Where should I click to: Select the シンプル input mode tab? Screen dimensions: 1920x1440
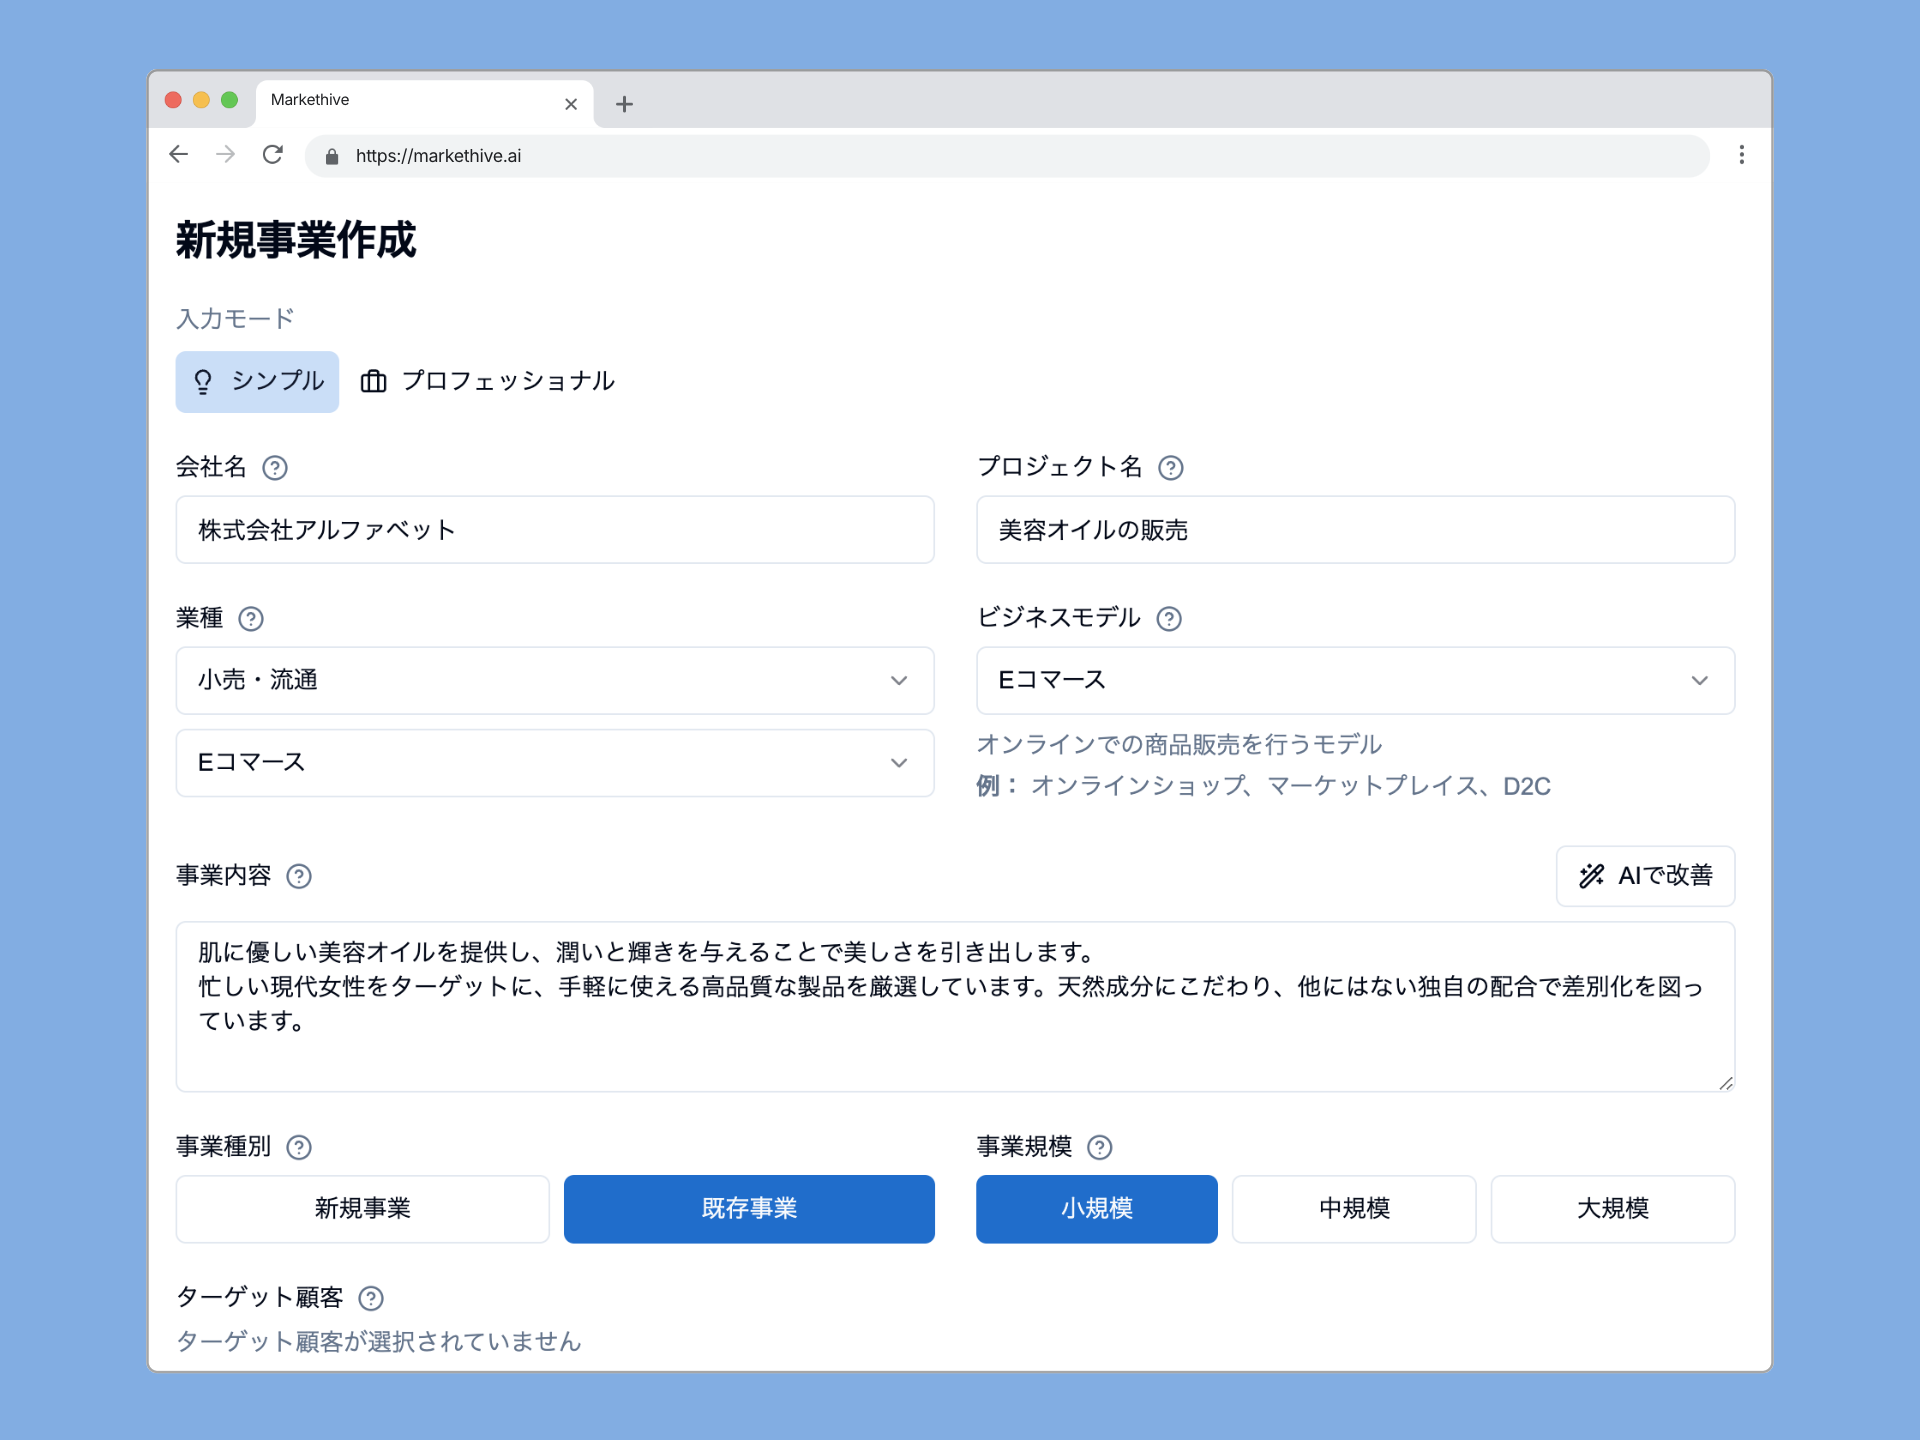258,382
